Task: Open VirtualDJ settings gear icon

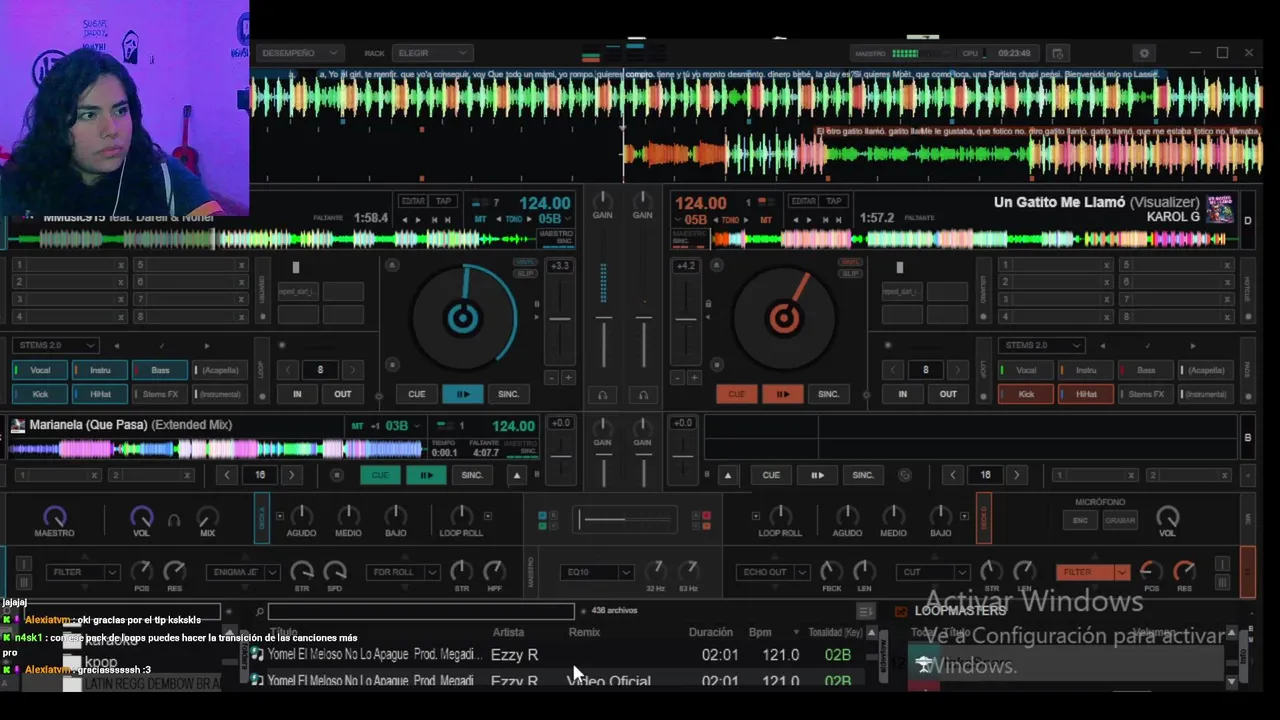Action: click(1145, 53)
